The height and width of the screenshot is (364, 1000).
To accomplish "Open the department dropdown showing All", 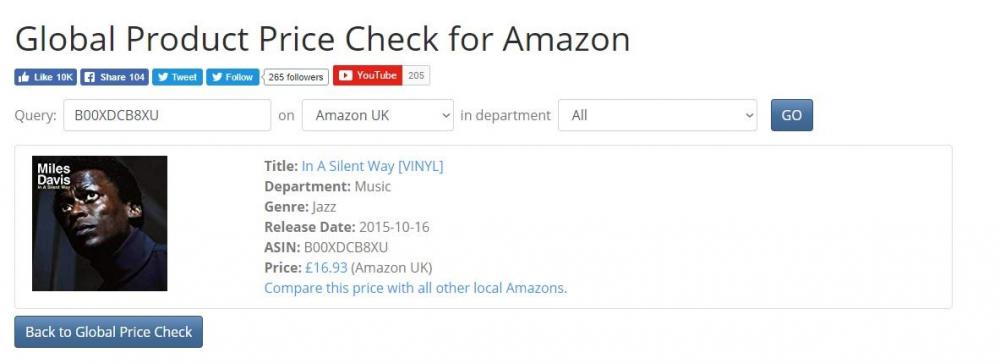I will pos(658,115).
